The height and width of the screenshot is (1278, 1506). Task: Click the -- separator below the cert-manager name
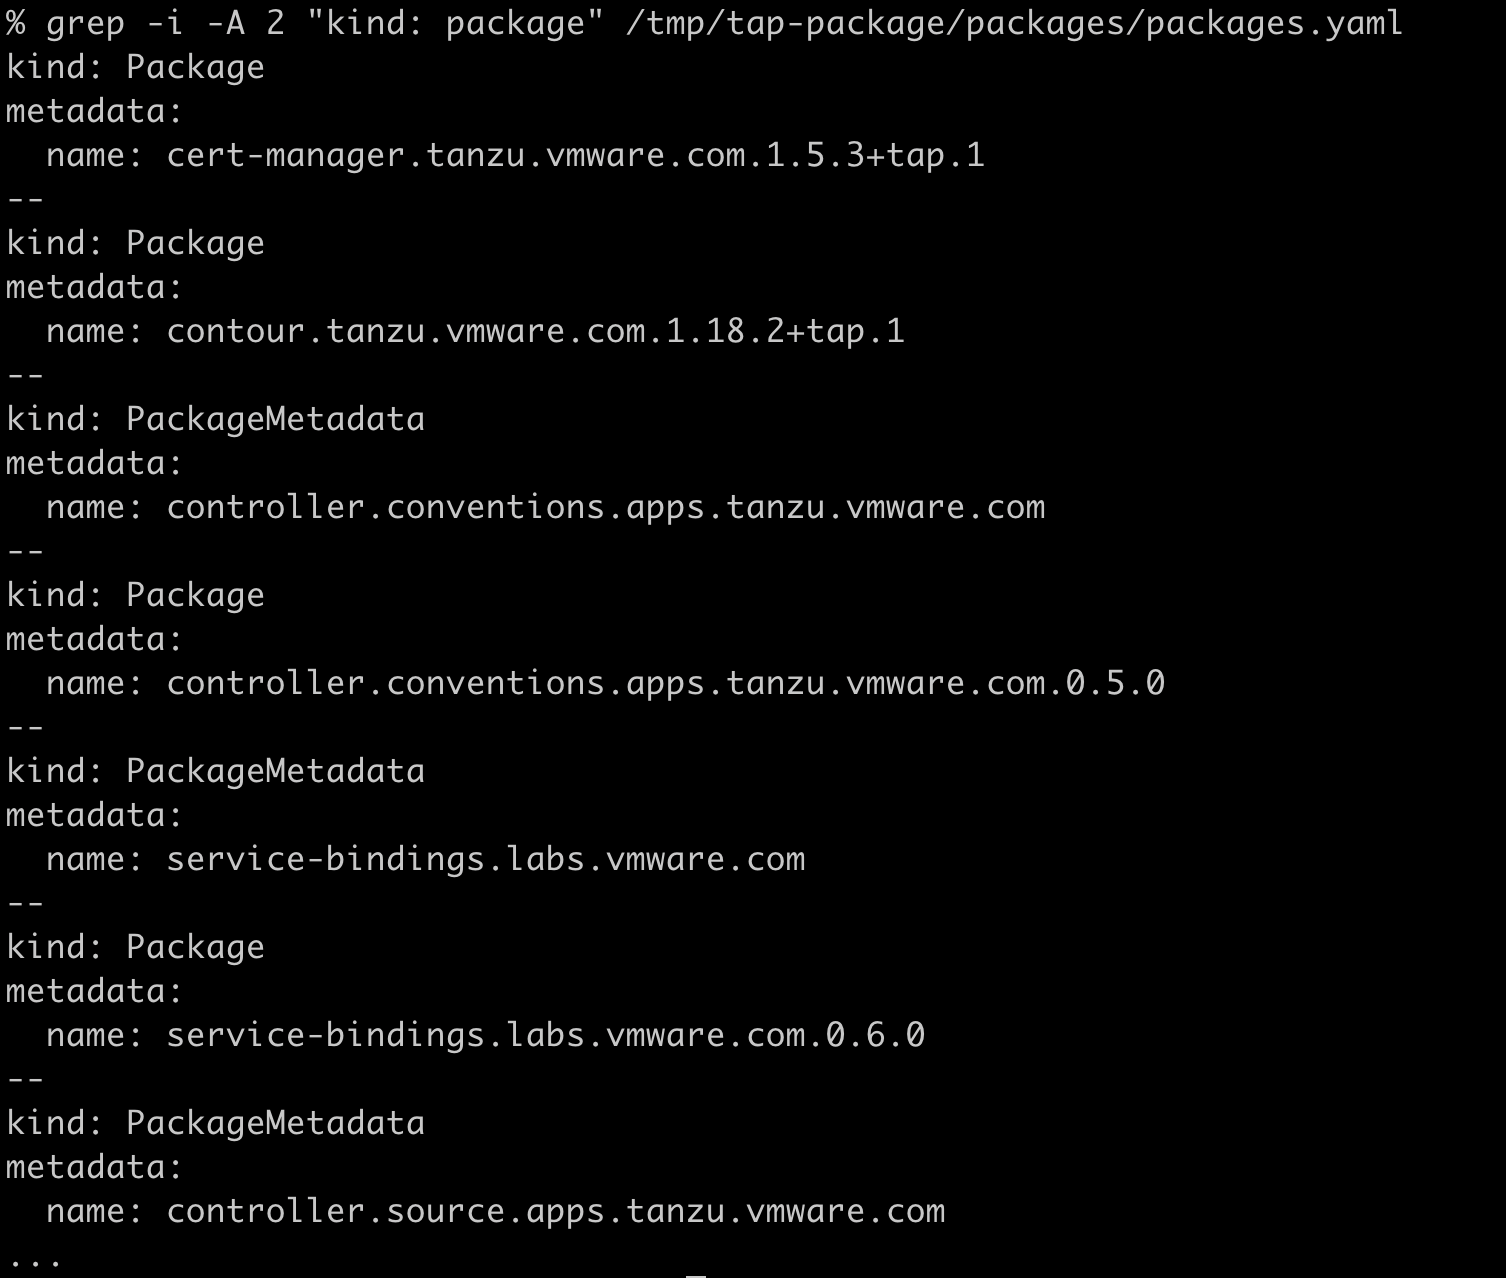tap(25, 199)
